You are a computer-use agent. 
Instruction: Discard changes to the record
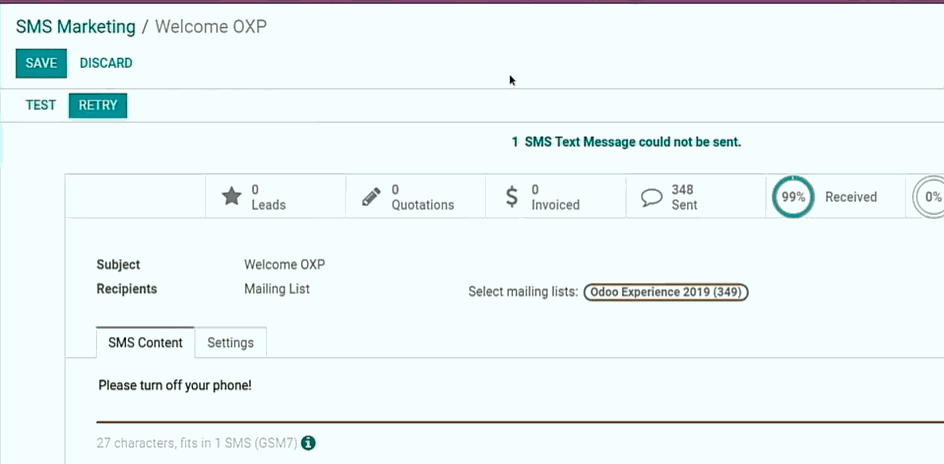(106, 63)
